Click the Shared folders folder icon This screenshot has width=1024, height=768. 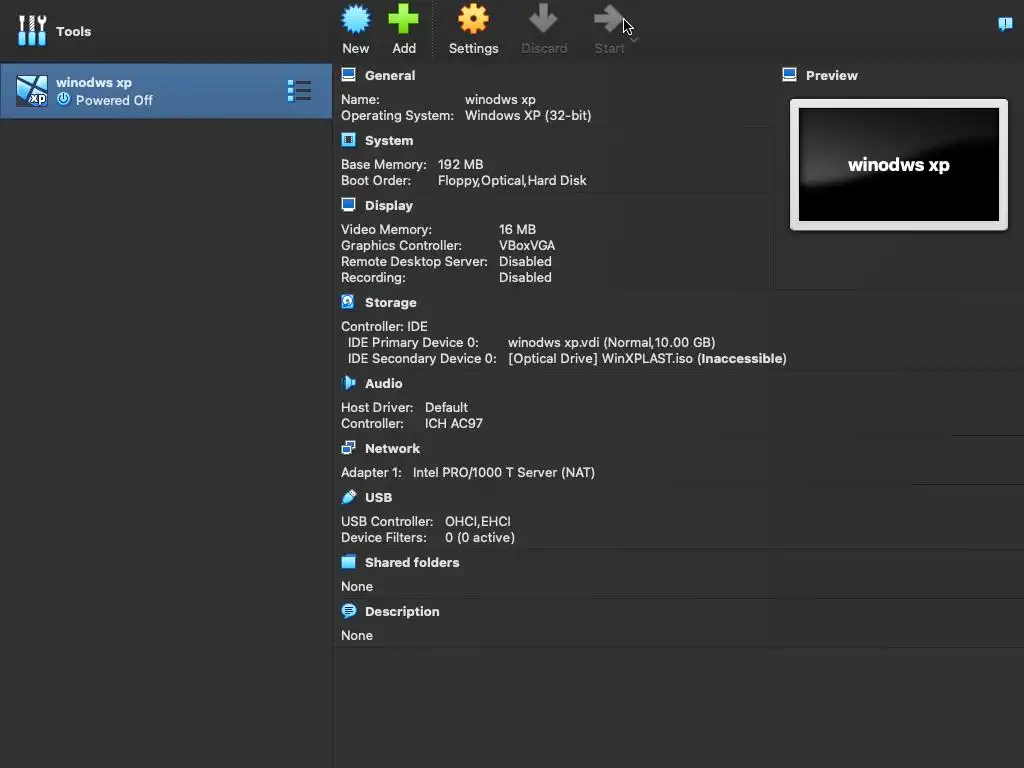click(x=349, y=562)
